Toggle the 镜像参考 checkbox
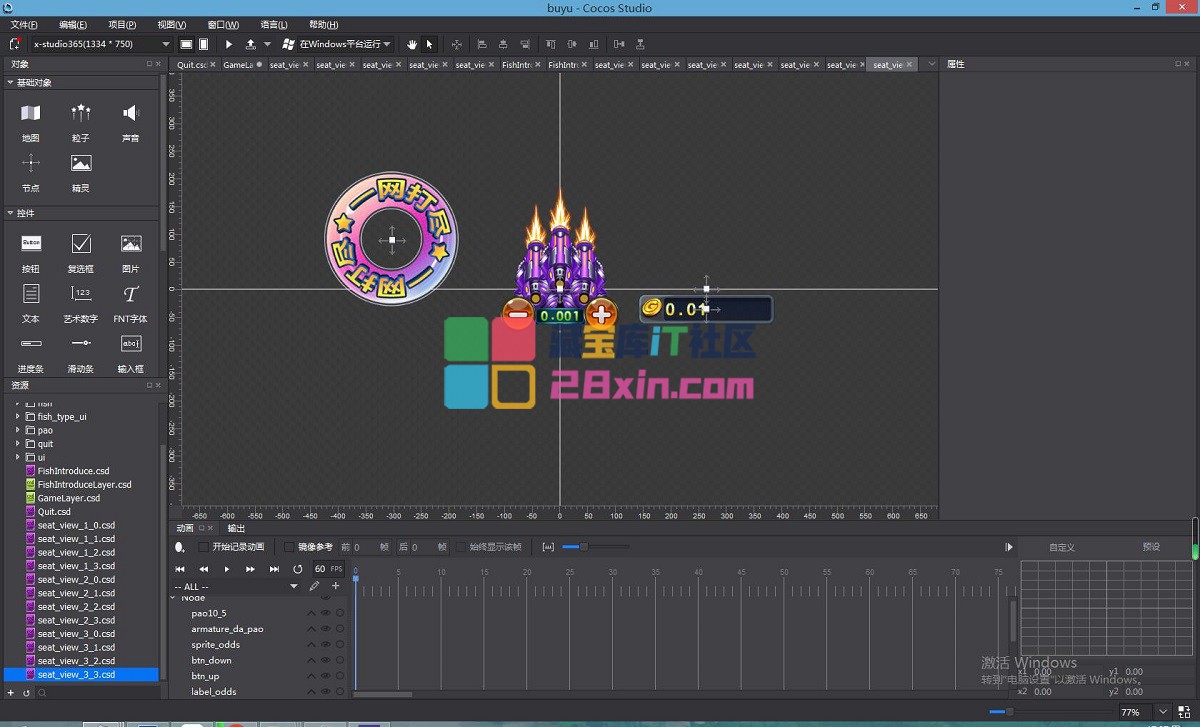Viewport: 1200px width, 727px height. pyautogui.click(x=290, y=547)
